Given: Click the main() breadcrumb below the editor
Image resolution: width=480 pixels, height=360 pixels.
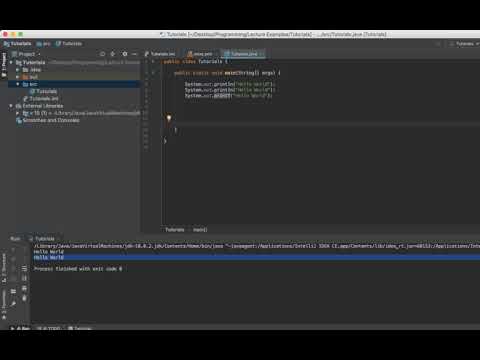Looking at the screenshot, I should (200, 230).
